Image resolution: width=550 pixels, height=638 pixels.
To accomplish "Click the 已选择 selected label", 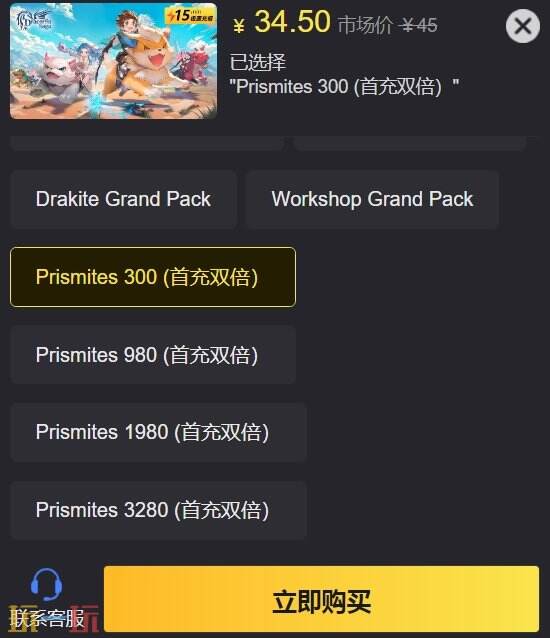I will click(x=258, y=62).
